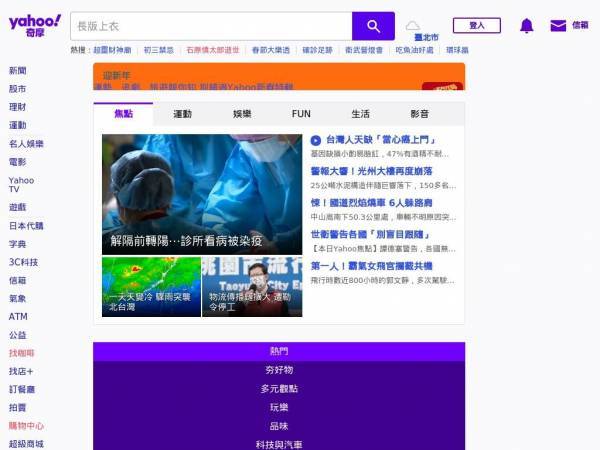Open the red link below 公益 in sidebar
600x450 pixels.
[22, 353]
